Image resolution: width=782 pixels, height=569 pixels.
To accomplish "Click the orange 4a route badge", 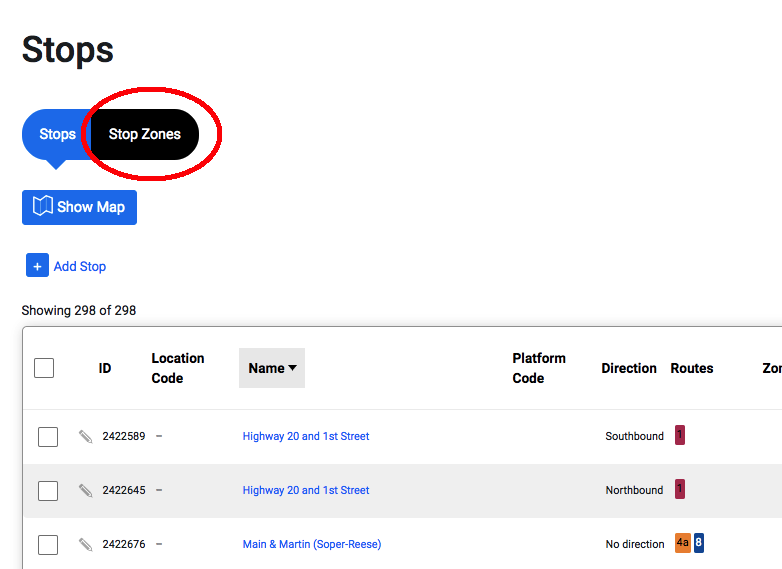I will (683, 543).
